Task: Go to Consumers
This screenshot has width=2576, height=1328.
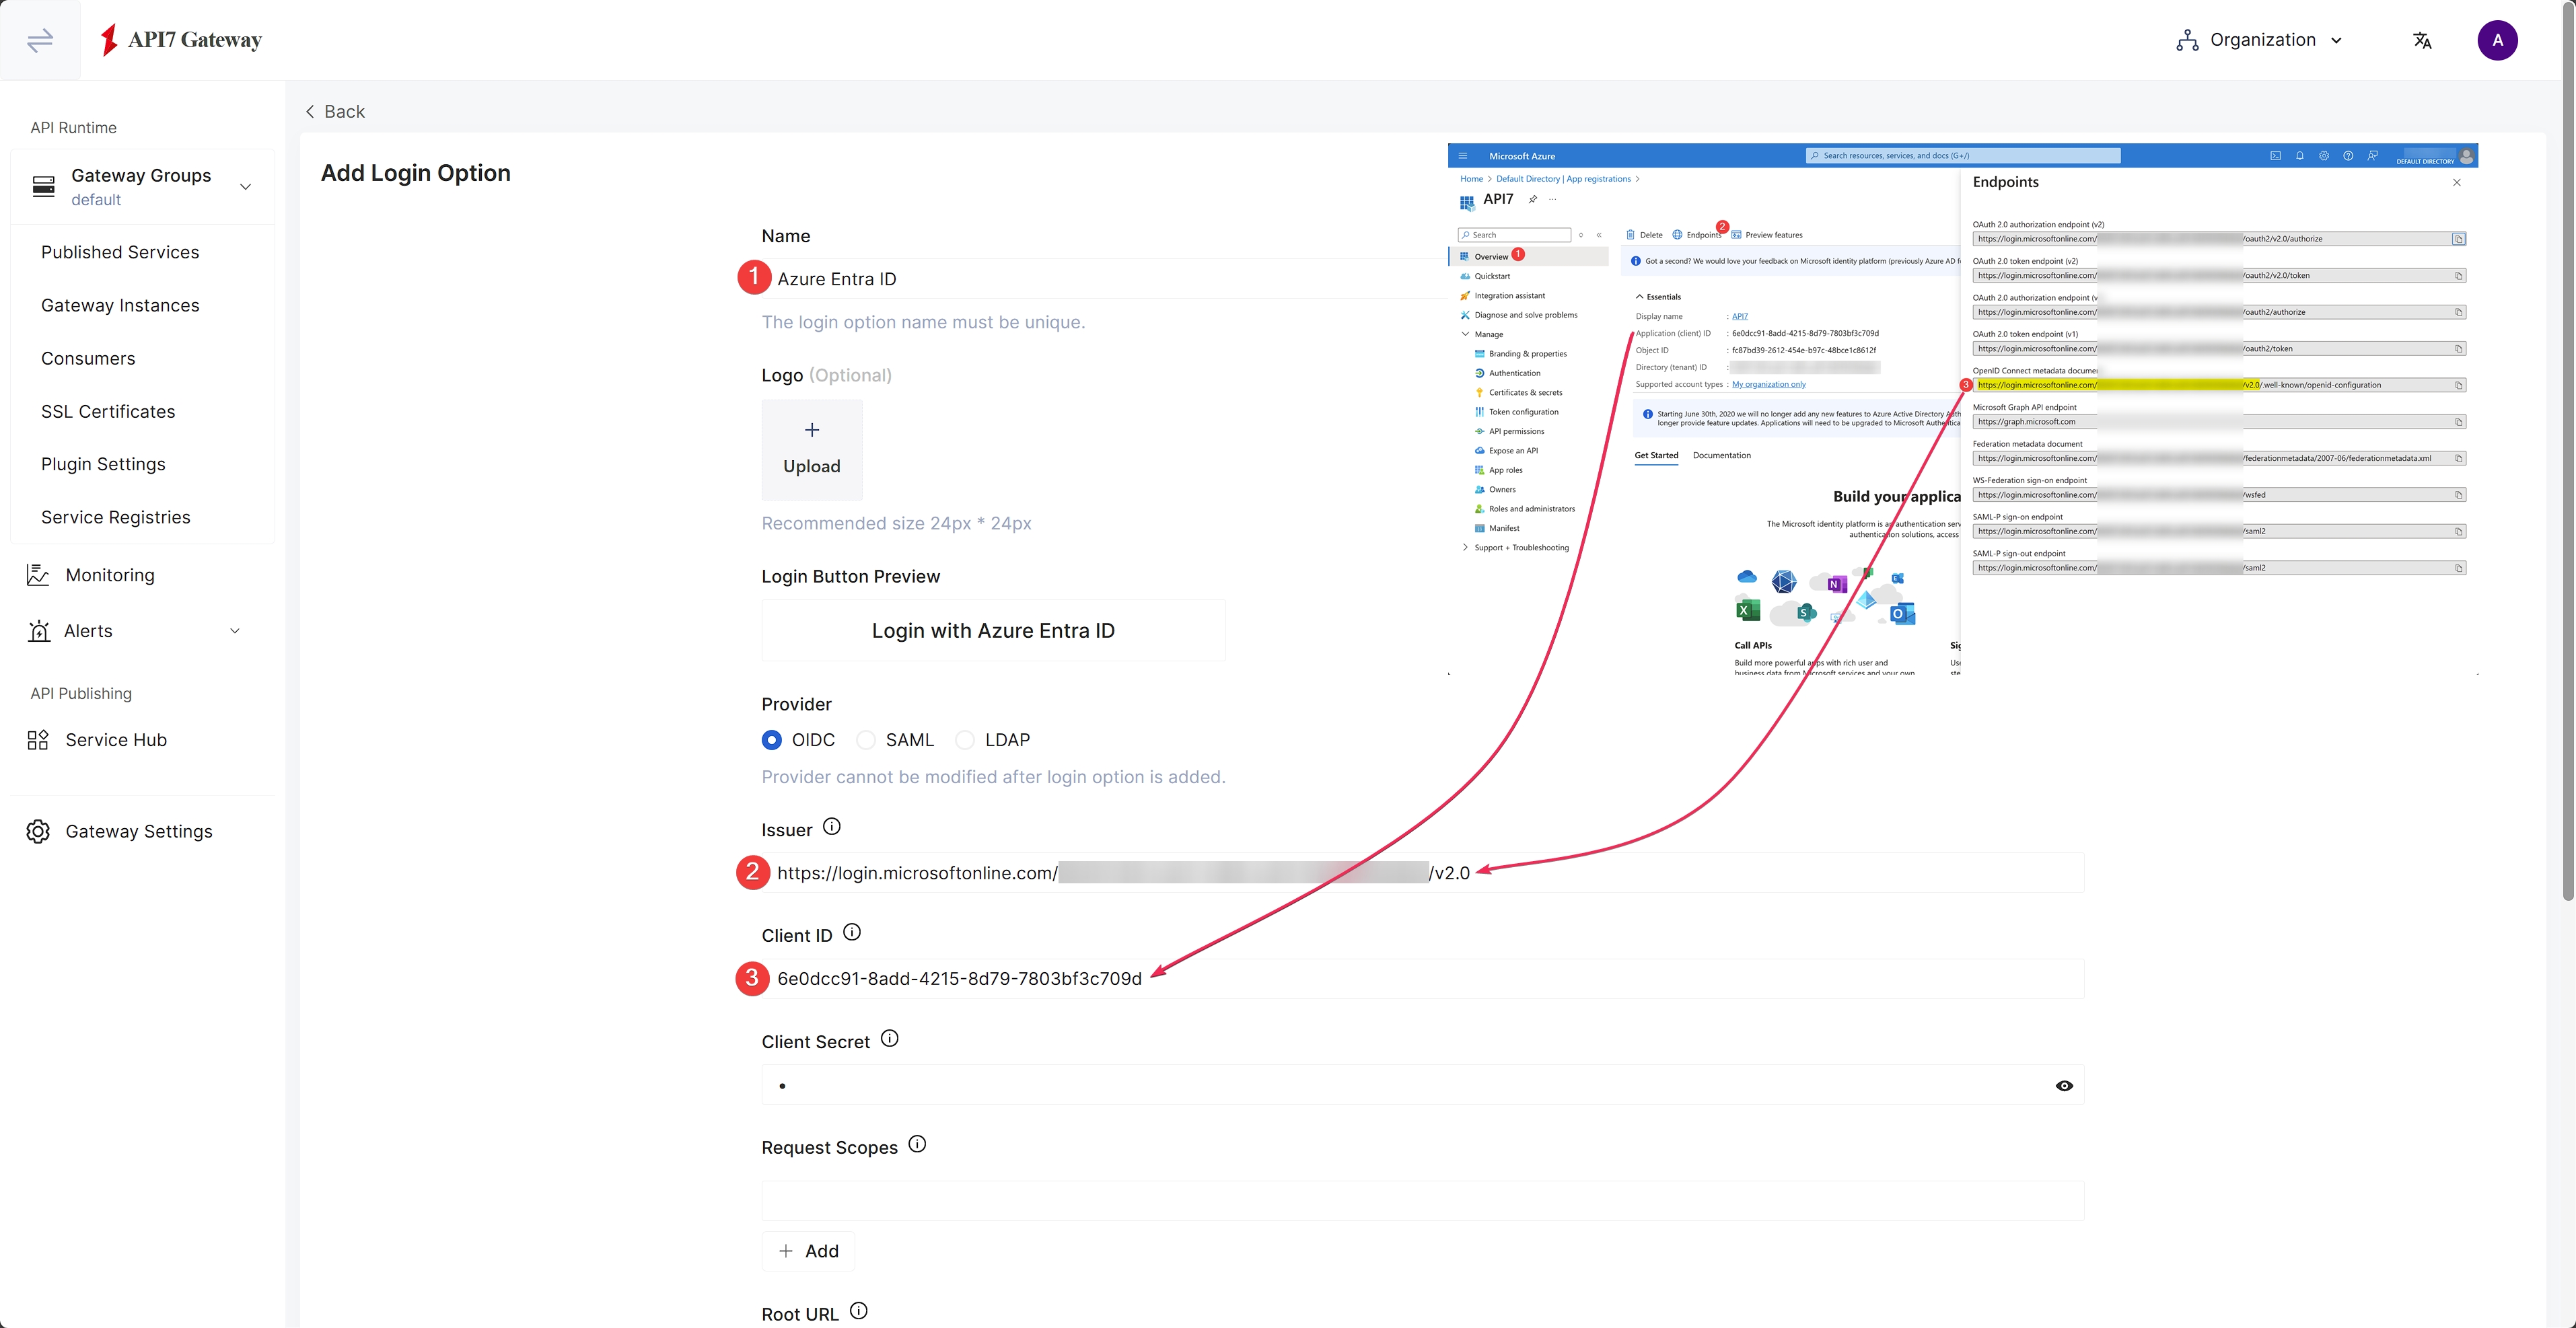Action: point(88,358)
